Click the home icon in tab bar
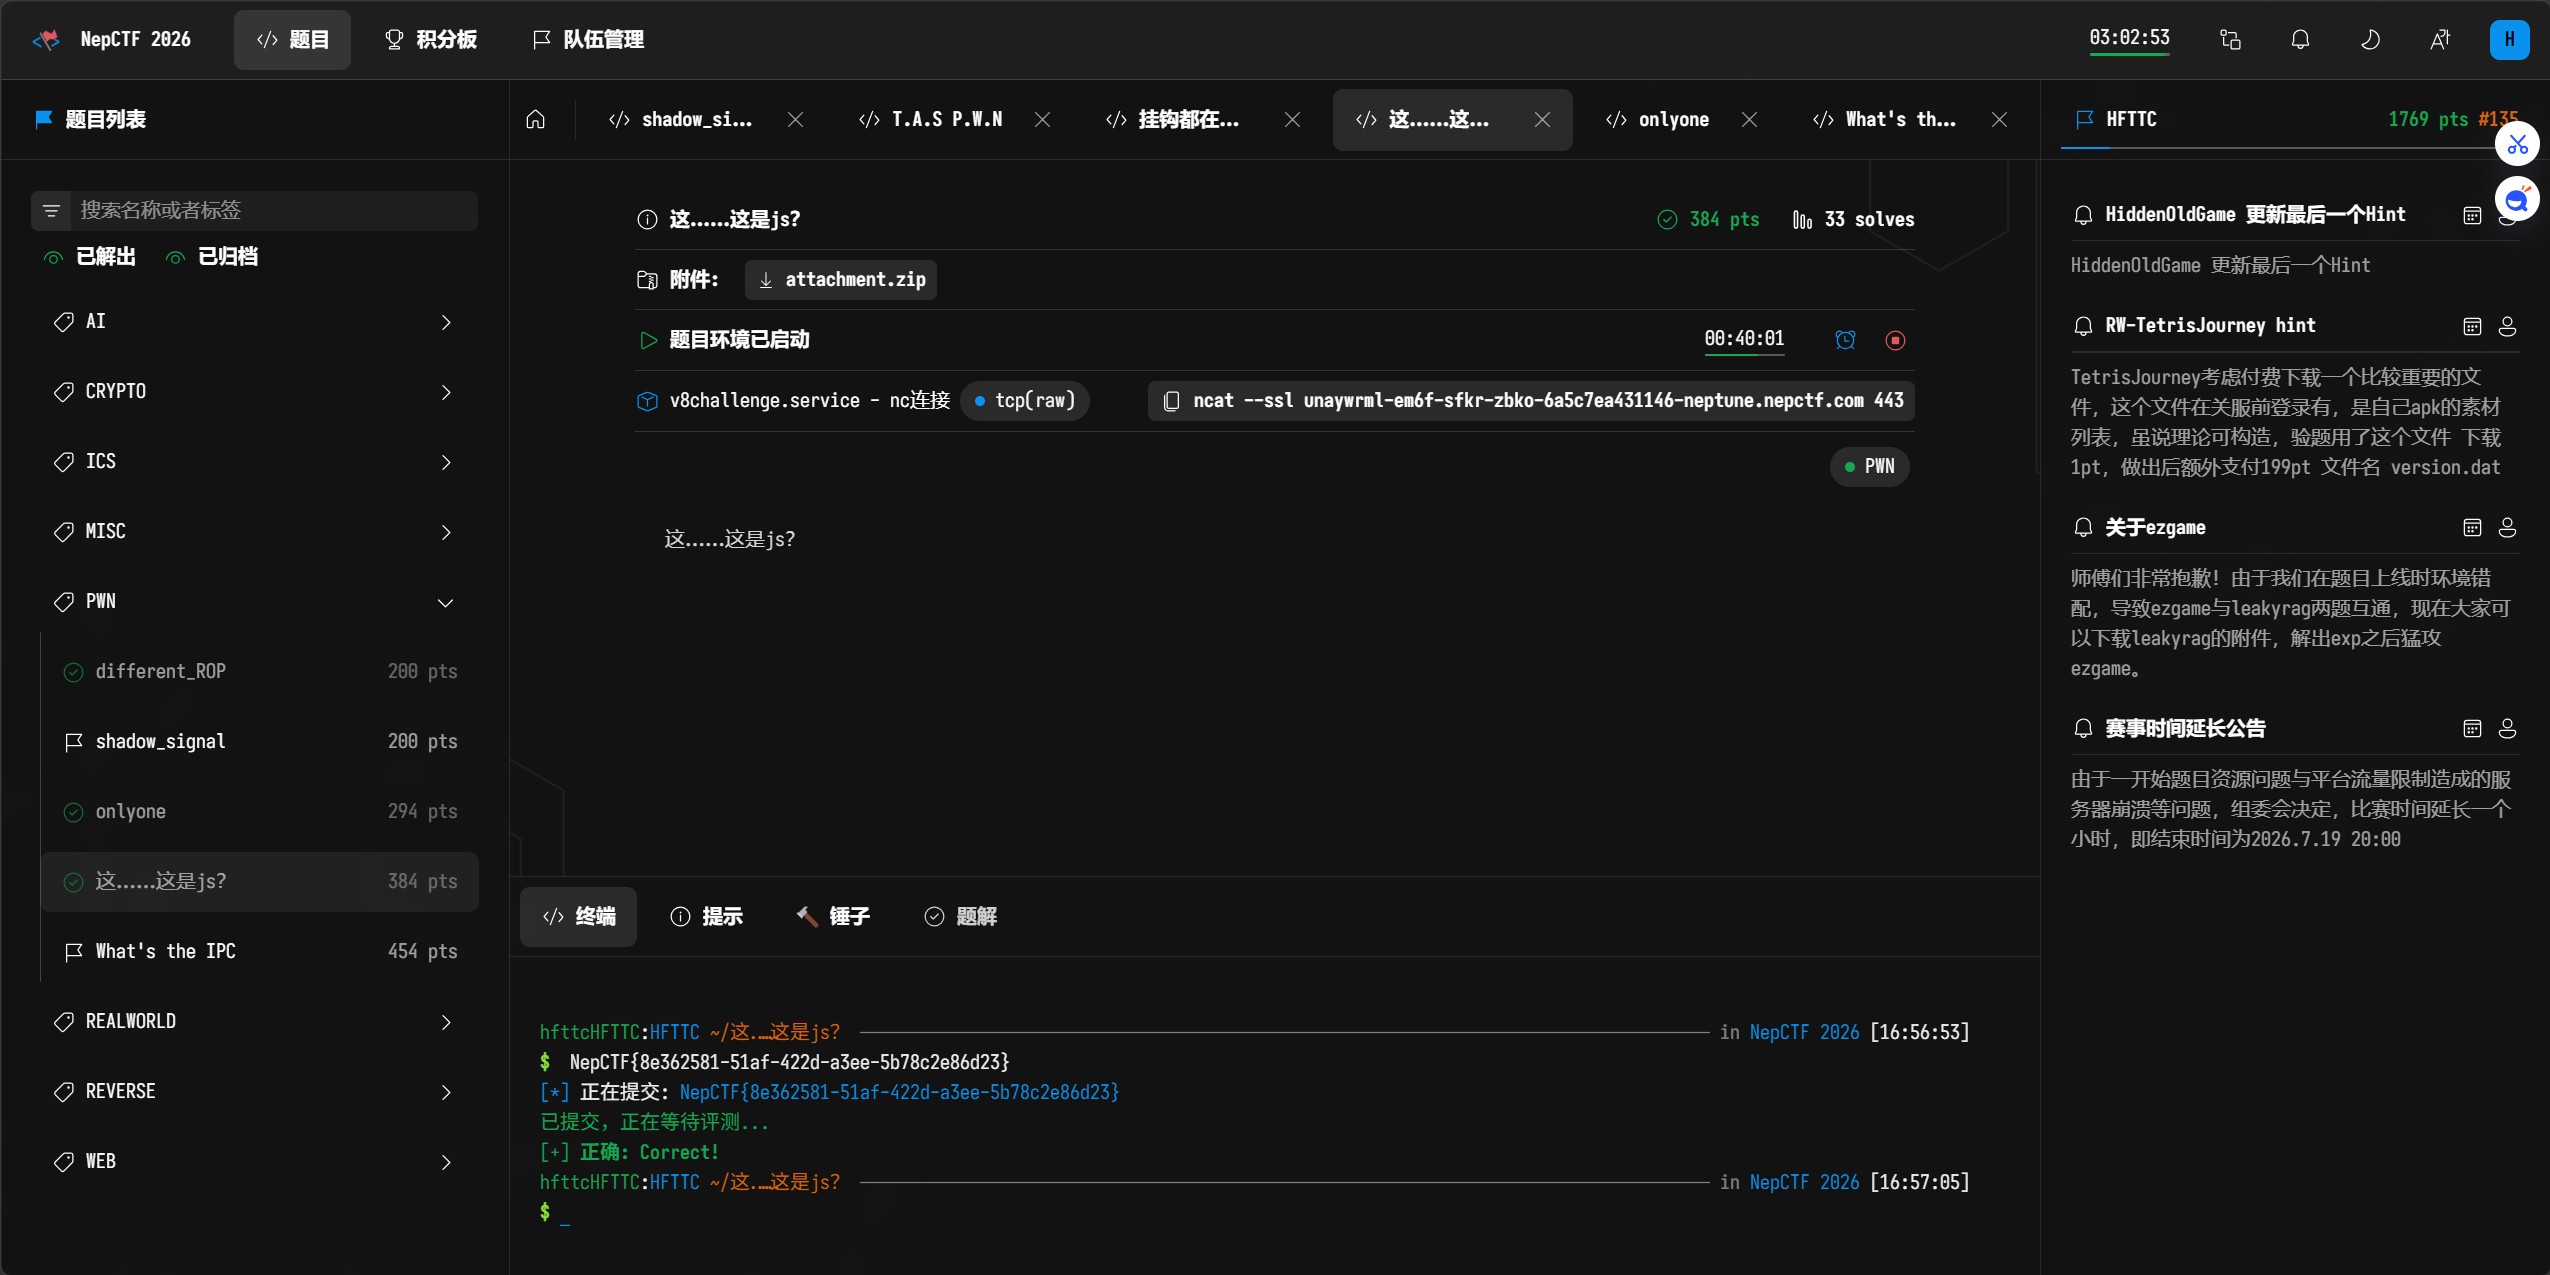Viewport: 2550px width, 1275px height. [x=536, y=120]
